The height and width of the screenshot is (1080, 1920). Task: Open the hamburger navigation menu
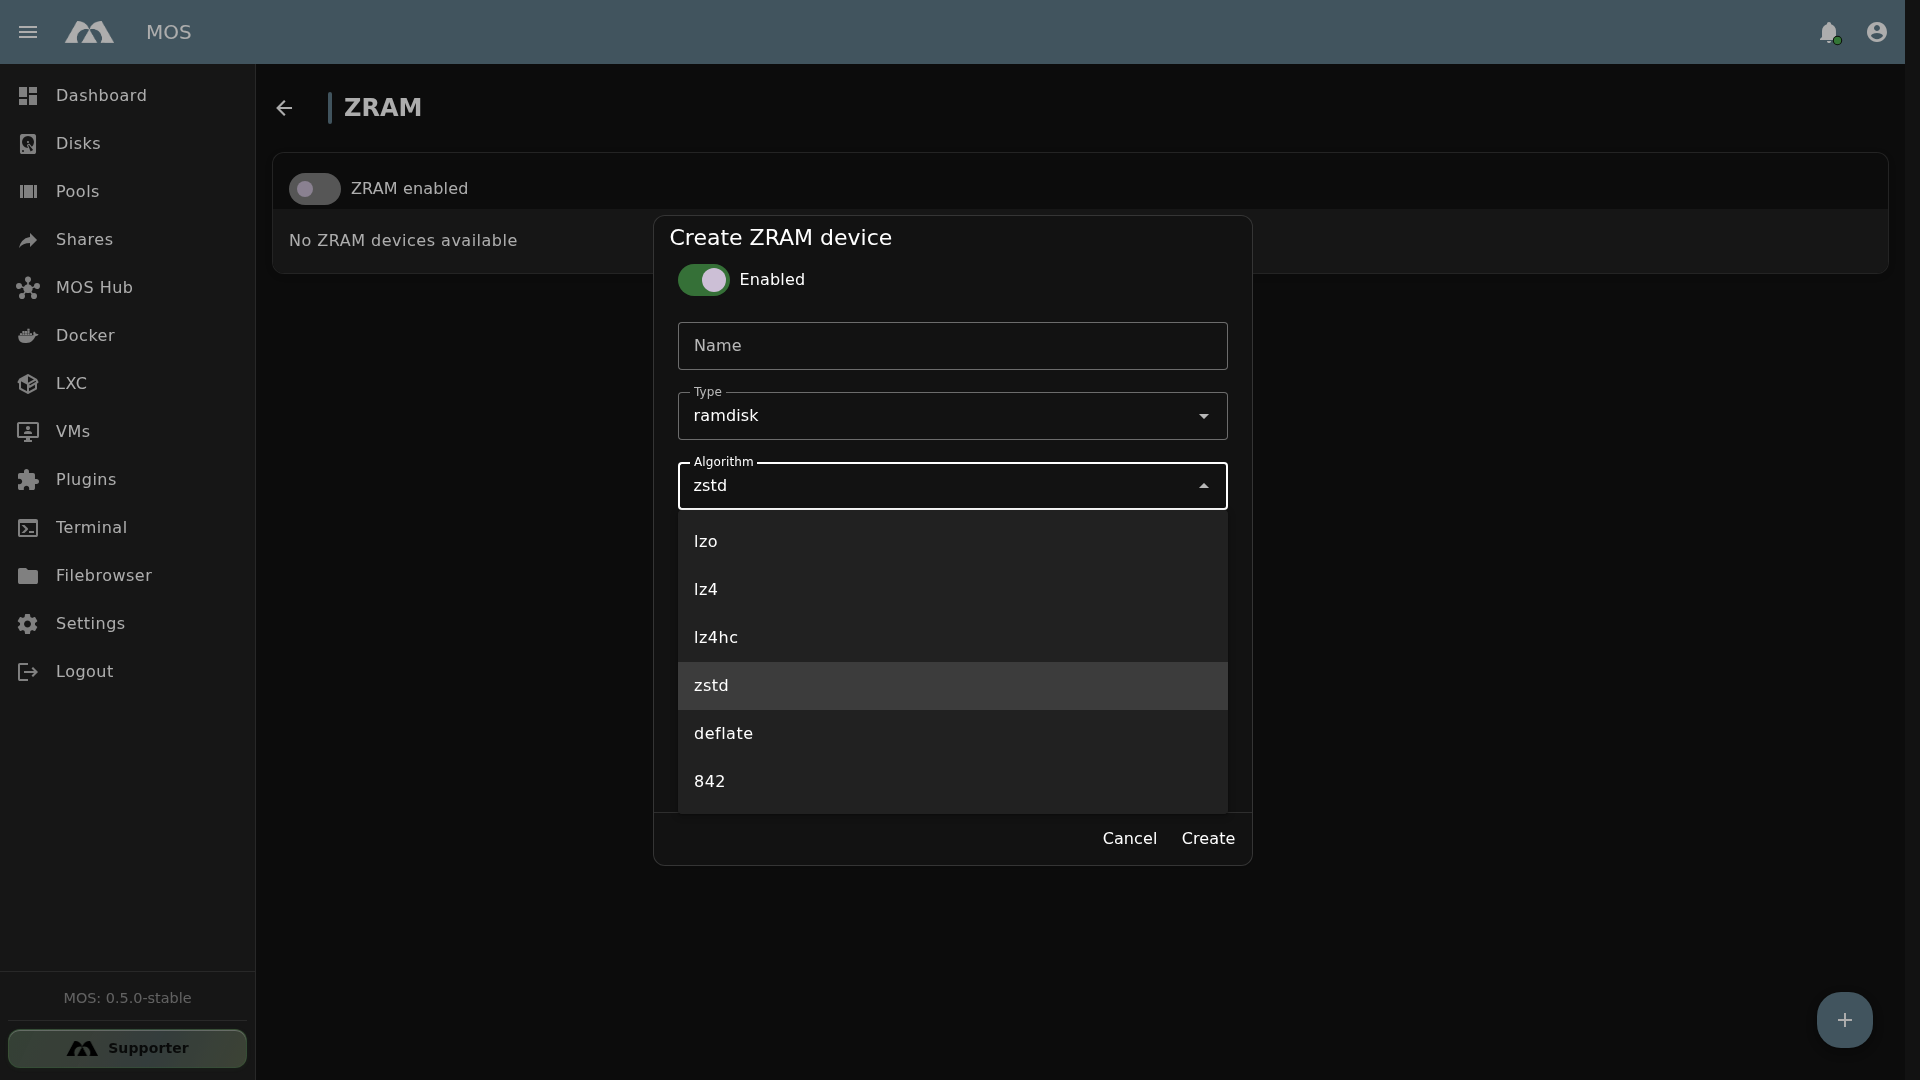tap(28, 32)
